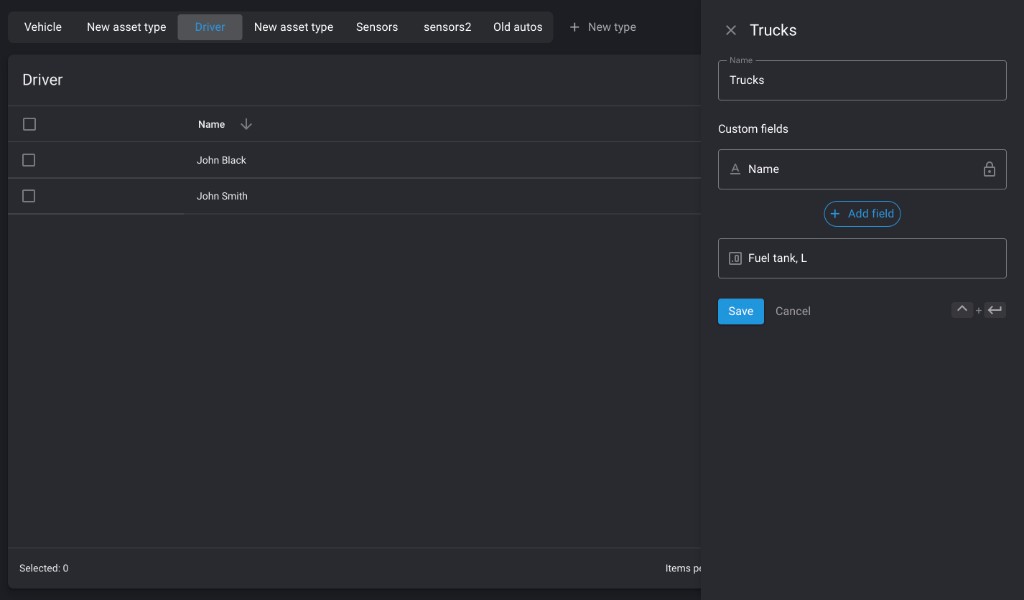This screenshot has height=600, width=1024.
Task: Click the lock icon on Name field
Action: click(x=989, y=169)
